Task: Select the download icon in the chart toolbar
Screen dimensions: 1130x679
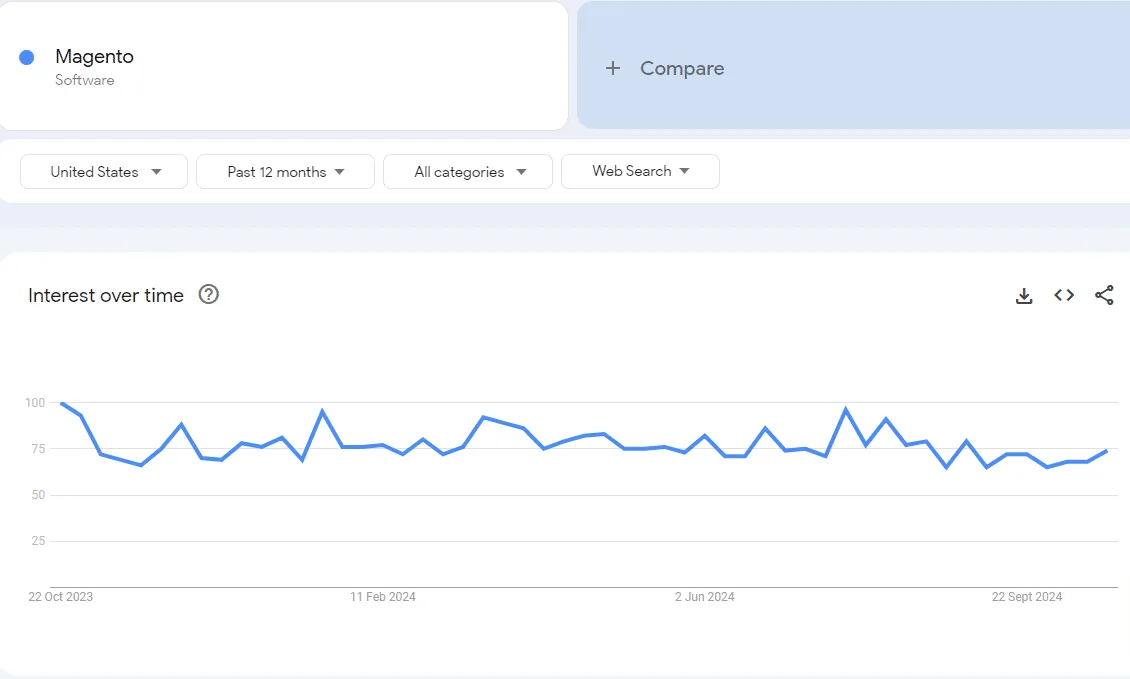Action: click(x=1023, y=295)
